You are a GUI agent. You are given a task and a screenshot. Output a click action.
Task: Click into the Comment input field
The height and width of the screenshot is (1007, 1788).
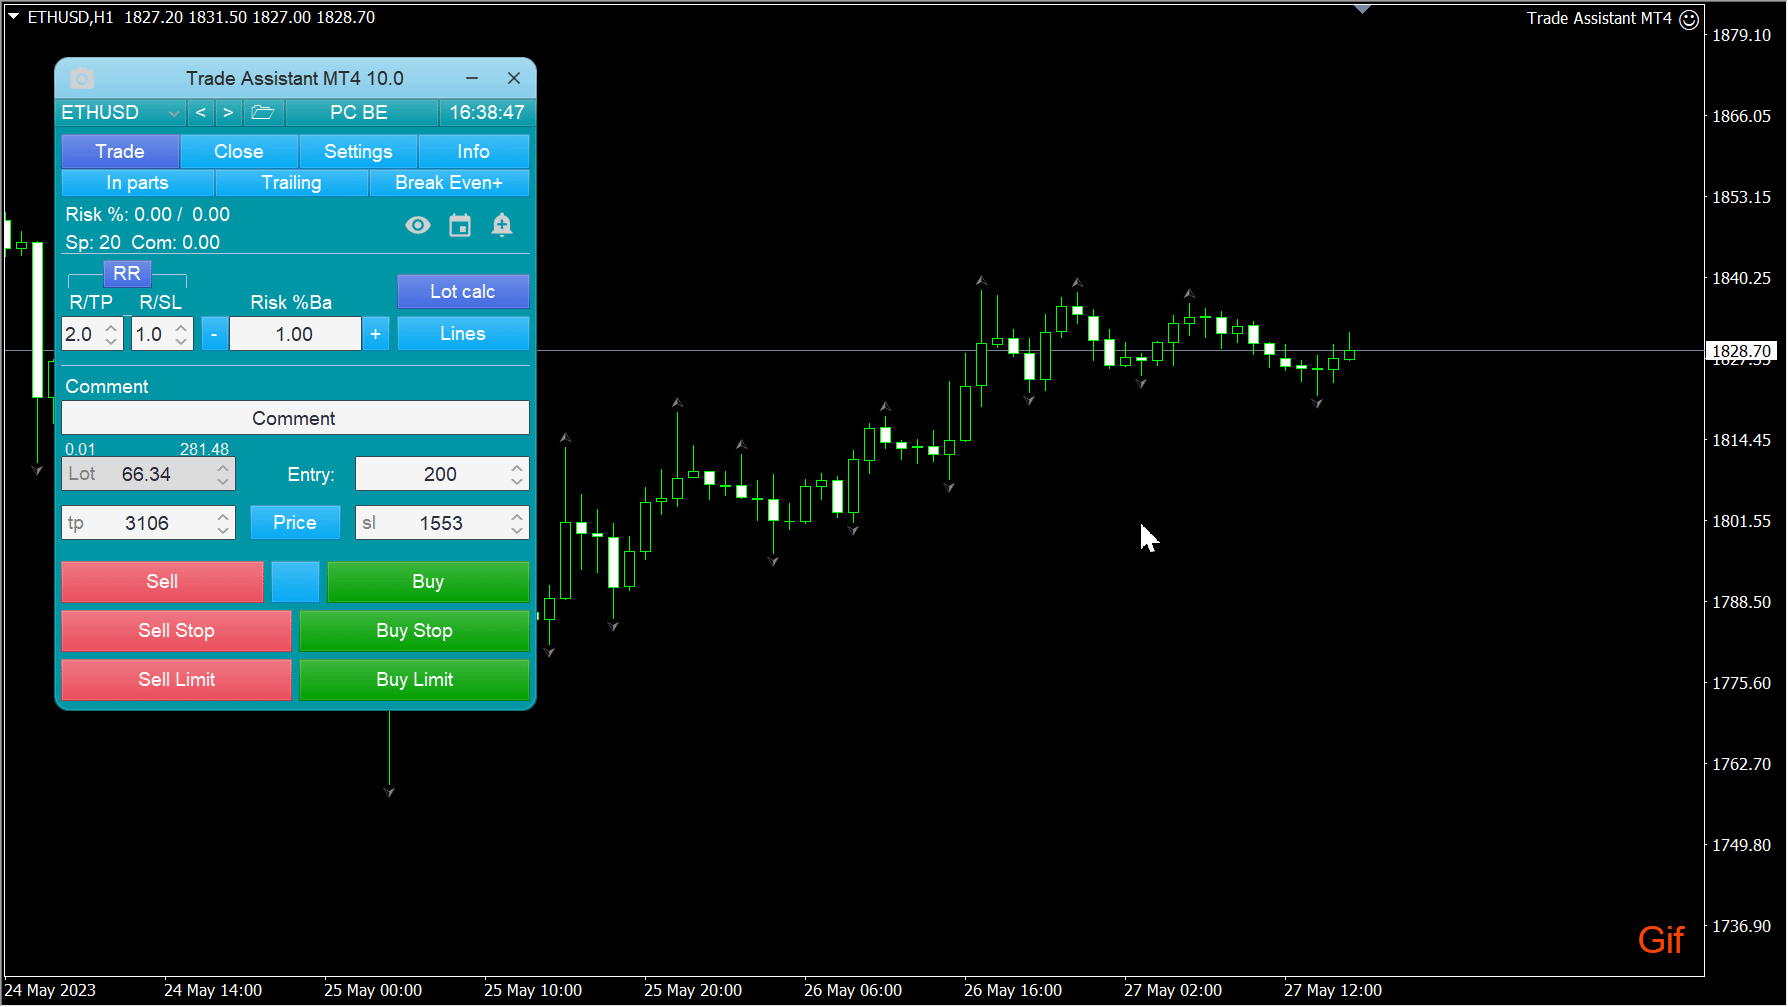click(x=295, y=418)
